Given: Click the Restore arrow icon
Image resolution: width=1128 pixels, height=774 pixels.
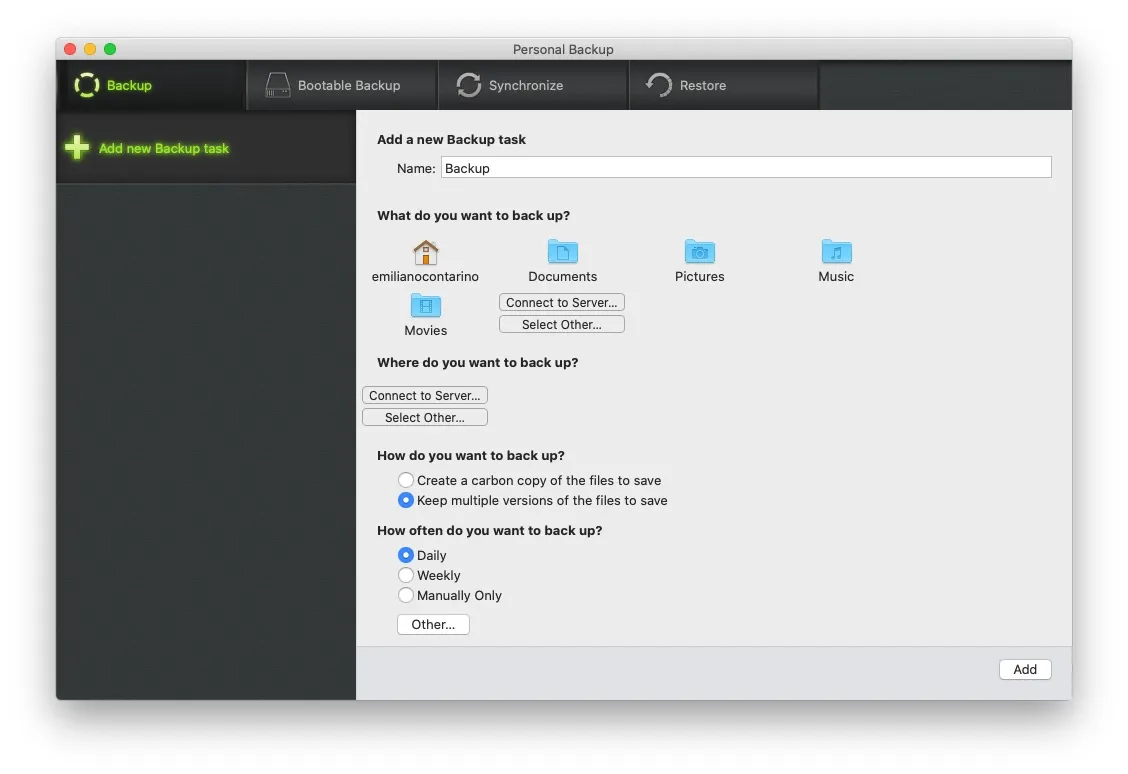Looking at the screenshot, I should [x=657, y=85].
